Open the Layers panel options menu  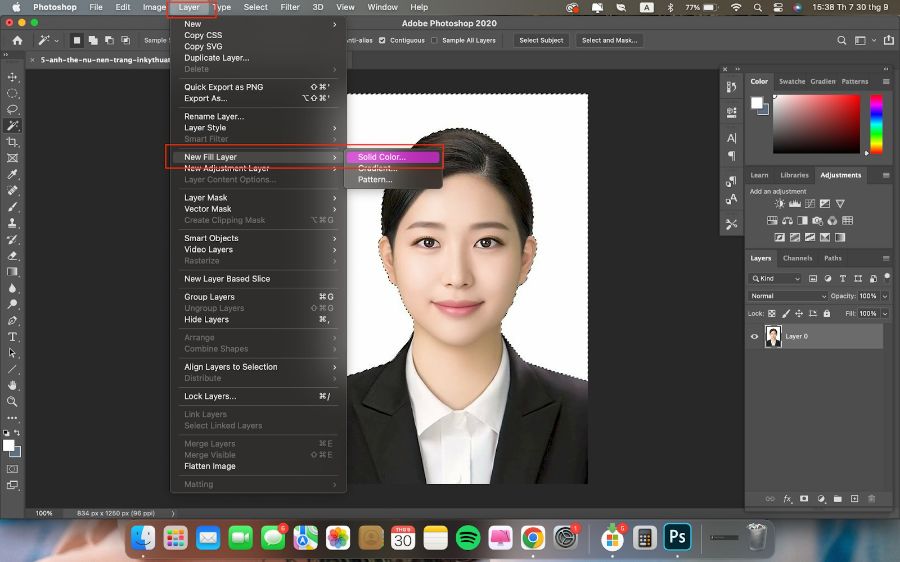click(886, 258)
